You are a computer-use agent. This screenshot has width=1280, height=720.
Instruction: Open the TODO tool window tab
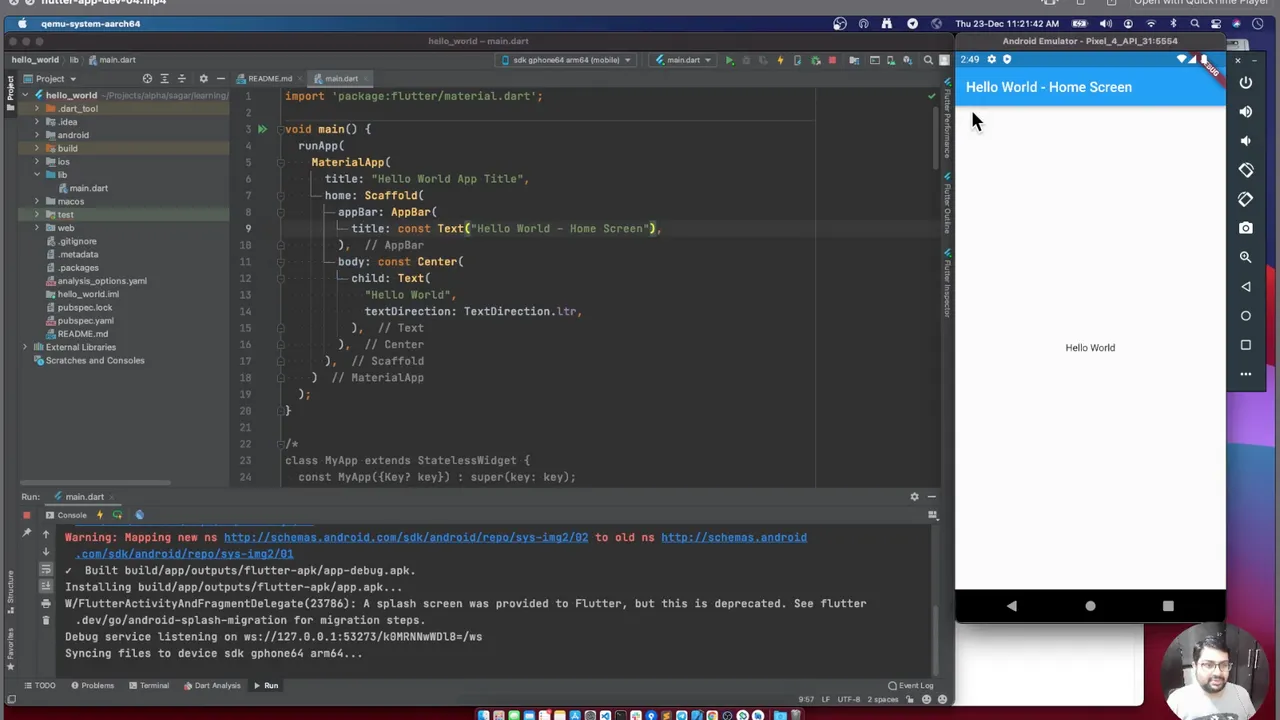click(x=39, y=686)
